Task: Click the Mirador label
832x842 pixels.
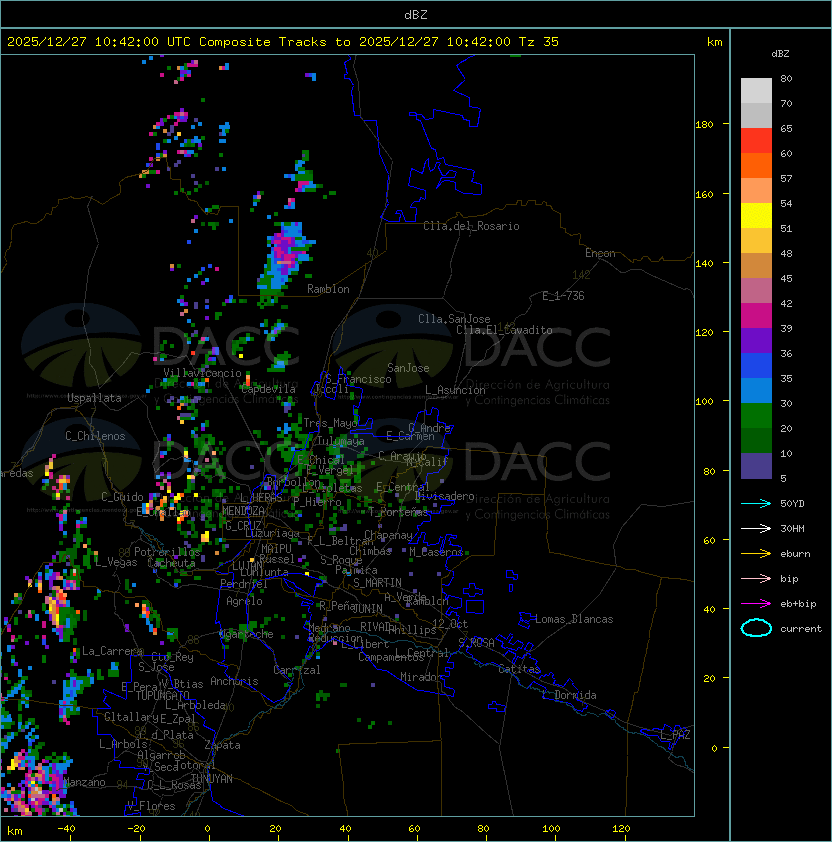Action: (x=421, y=677)
